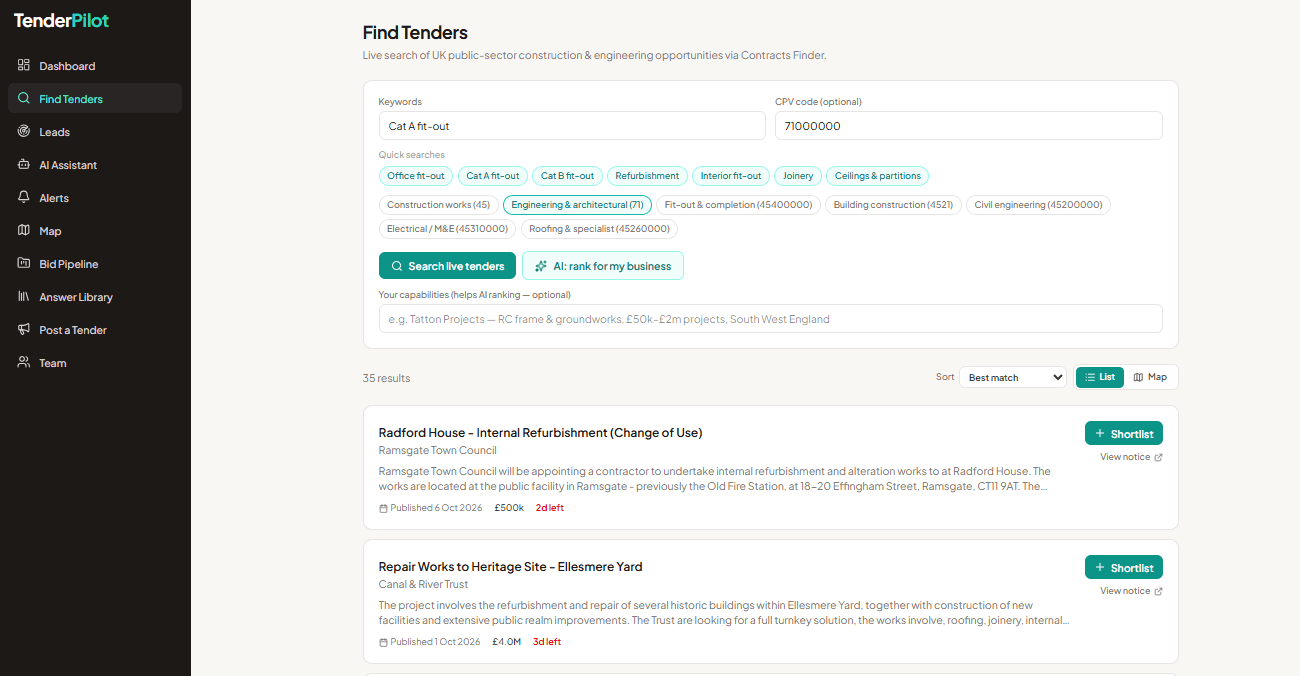Image resolution: width=1300 pixels, height=676 pixels.
Task: Open Dashboard from the sidebar
Action: 95,66
